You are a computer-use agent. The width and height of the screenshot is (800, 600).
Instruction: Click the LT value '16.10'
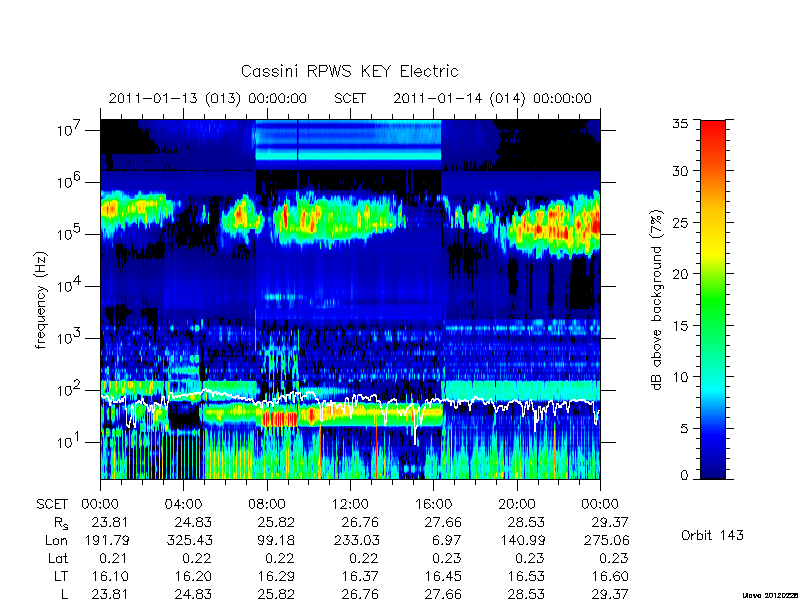click(x=110, y=576)
